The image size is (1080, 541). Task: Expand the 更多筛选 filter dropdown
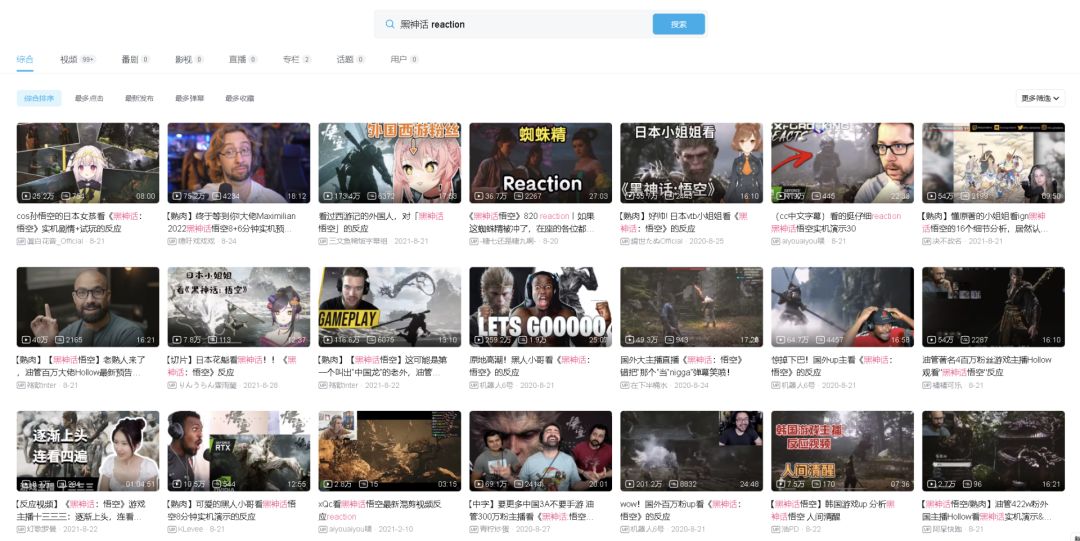pos(1040,99)
